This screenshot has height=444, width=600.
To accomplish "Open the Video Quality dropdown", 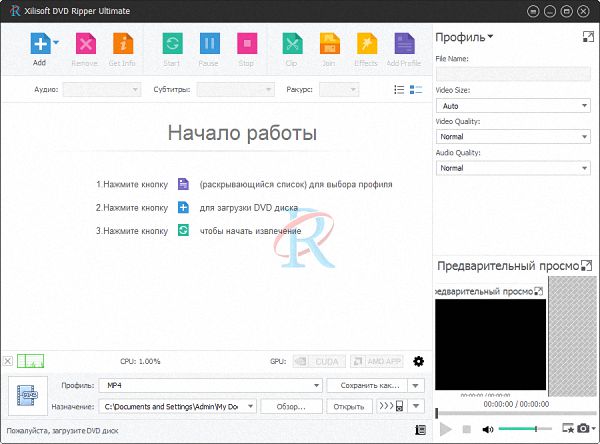I will tap(512, 136).
